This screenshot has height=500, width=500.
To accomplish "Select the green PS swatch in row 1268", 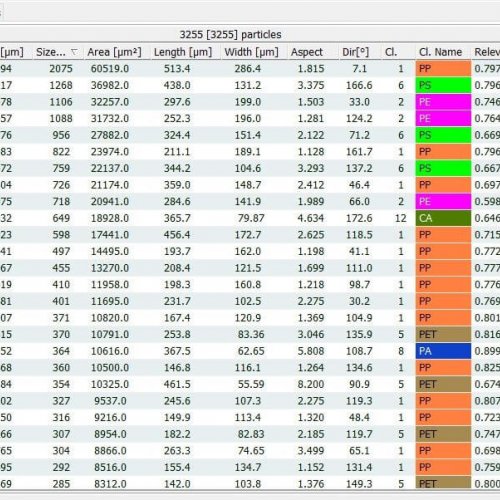I will 443,85.
